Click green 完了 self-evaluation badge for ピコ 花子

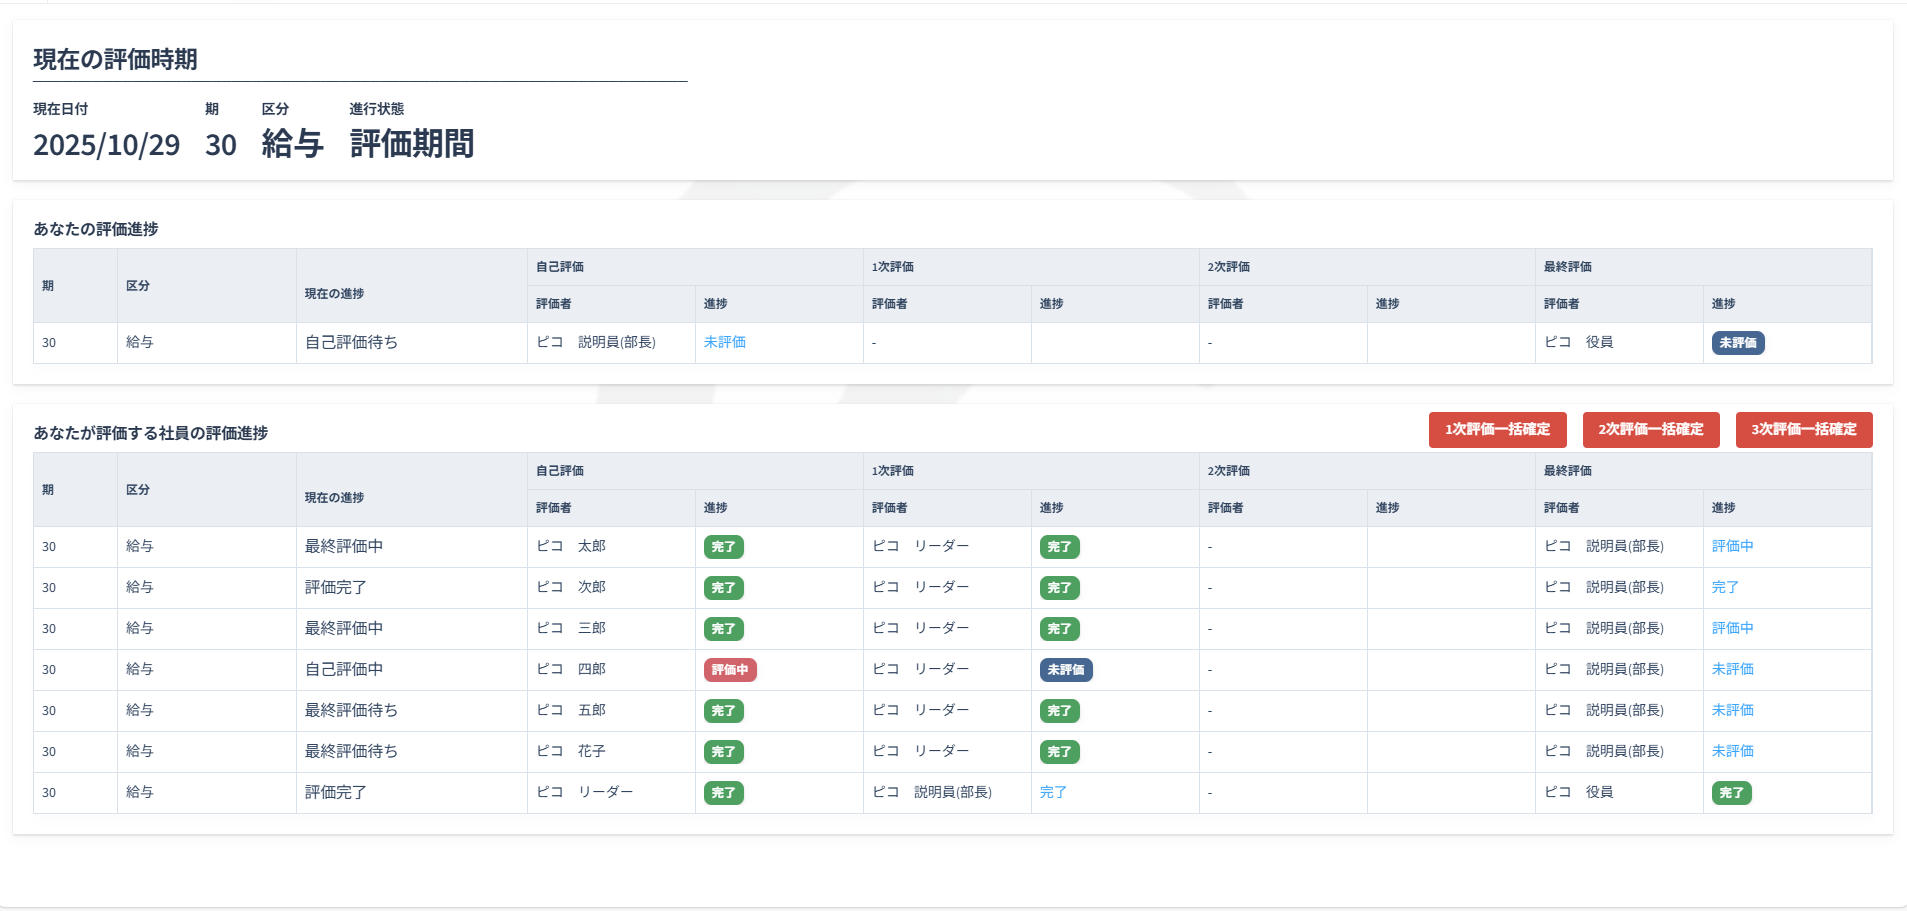(723, 752)
